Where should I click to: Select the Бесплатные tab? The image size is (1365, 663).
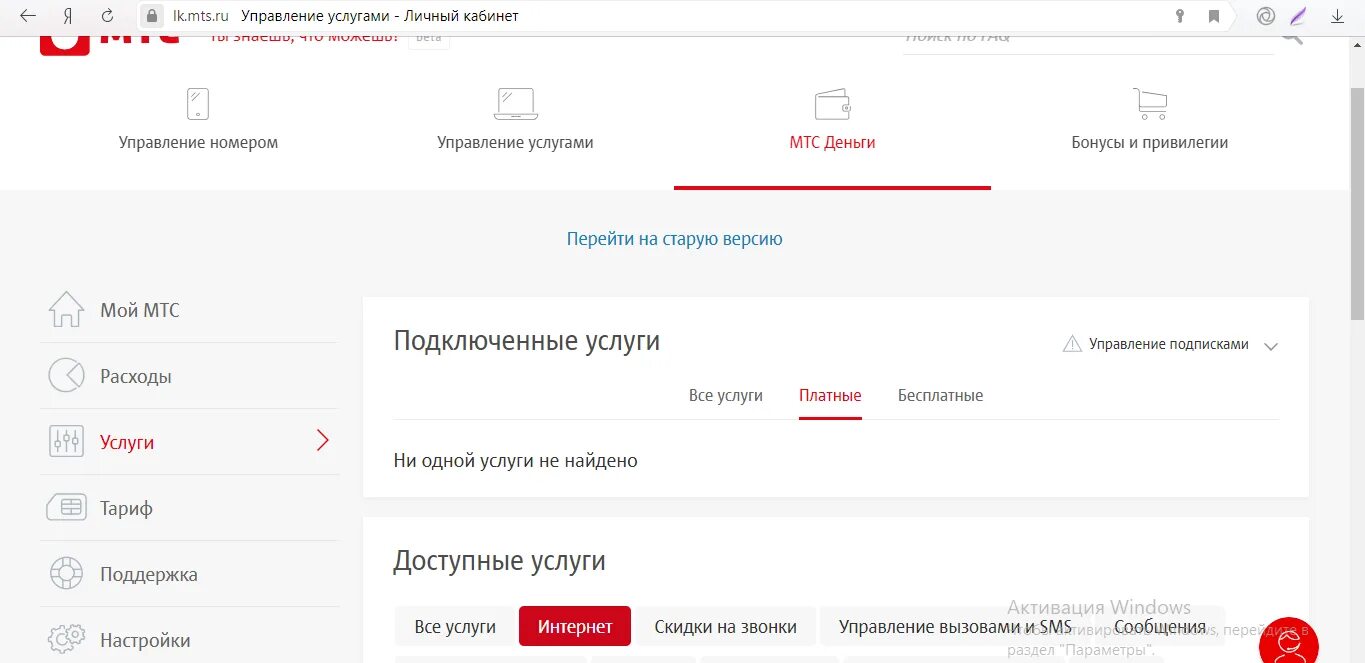940,396
